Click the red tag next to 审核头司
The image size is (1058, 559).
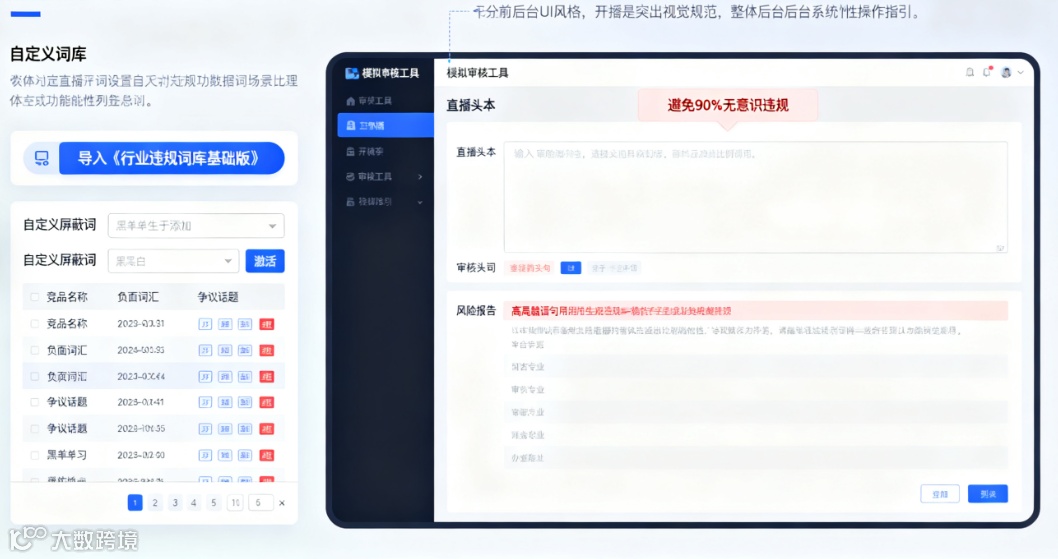point(530,268)
